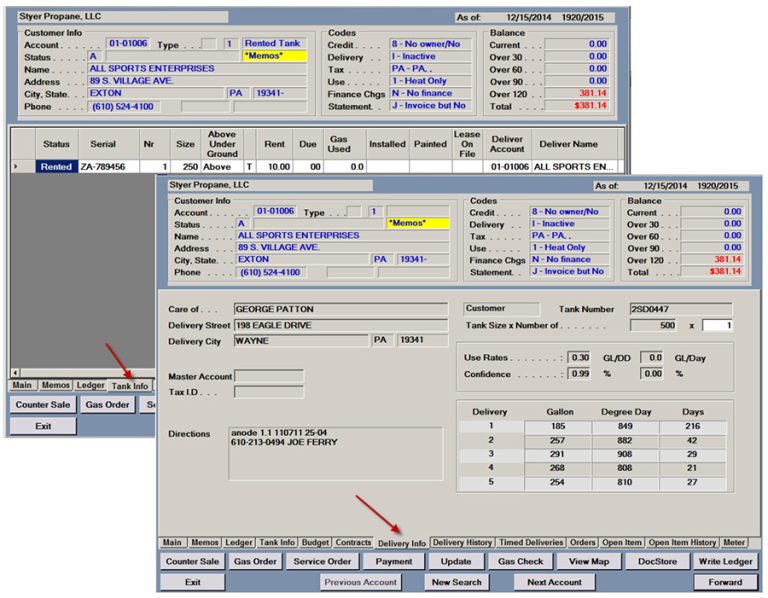Click delivery 3 degree day 908

(625, 454)
